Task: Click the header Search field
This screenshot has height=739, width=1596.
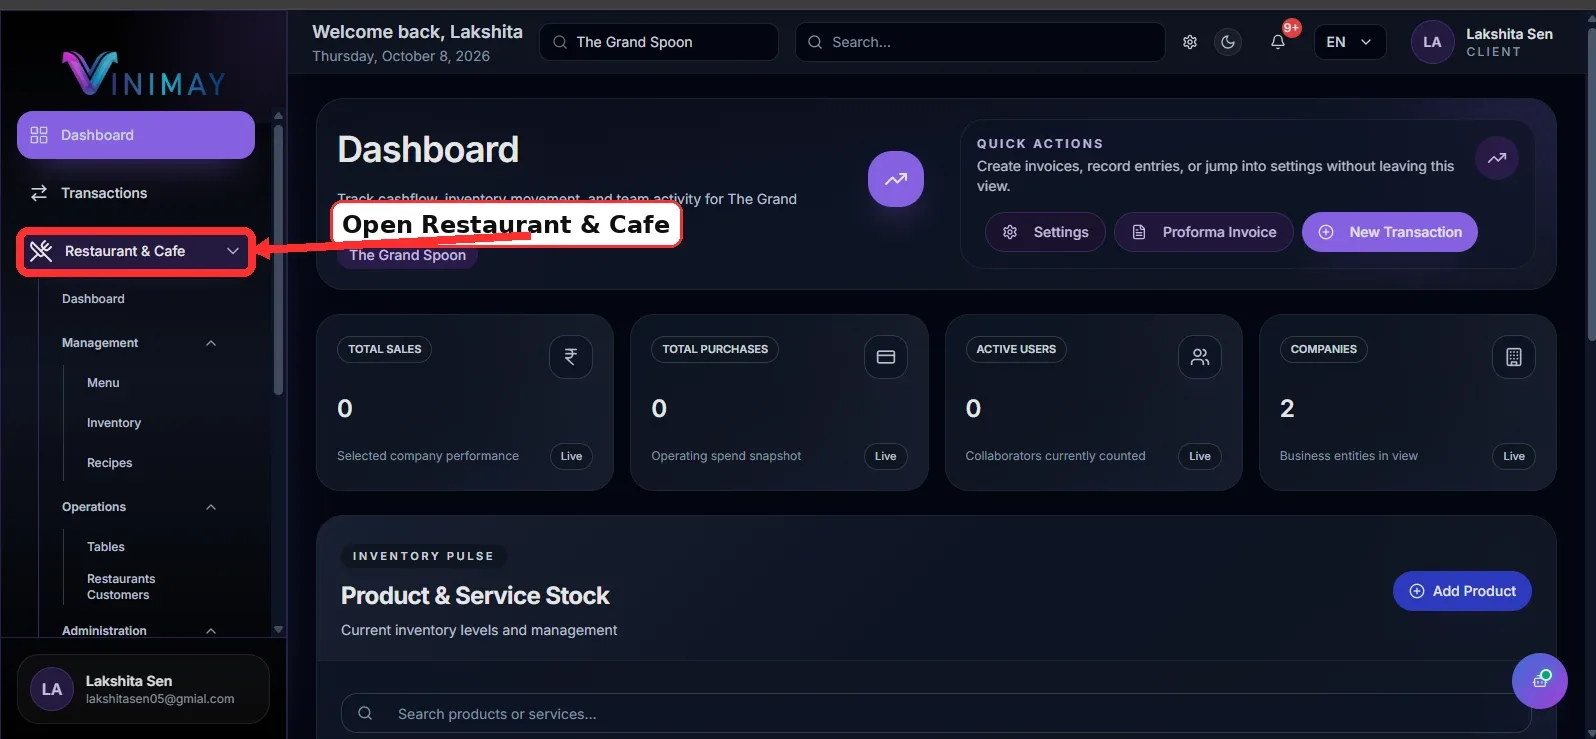Action: coord(980,42)
